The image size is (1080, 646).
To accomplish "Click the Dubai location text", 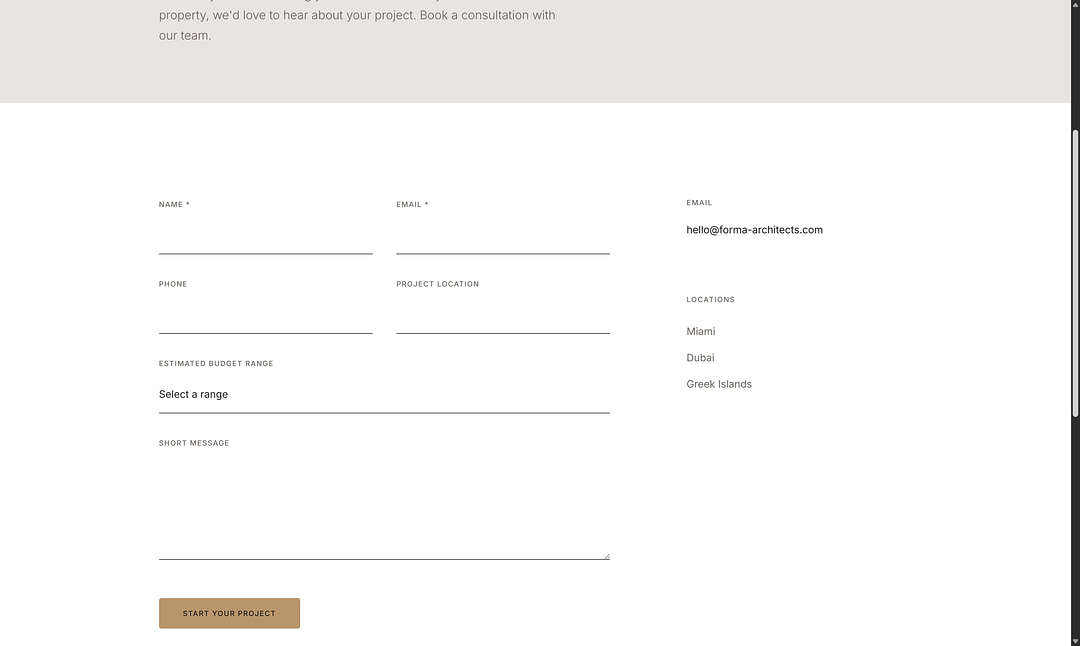I will coord(700,357).
